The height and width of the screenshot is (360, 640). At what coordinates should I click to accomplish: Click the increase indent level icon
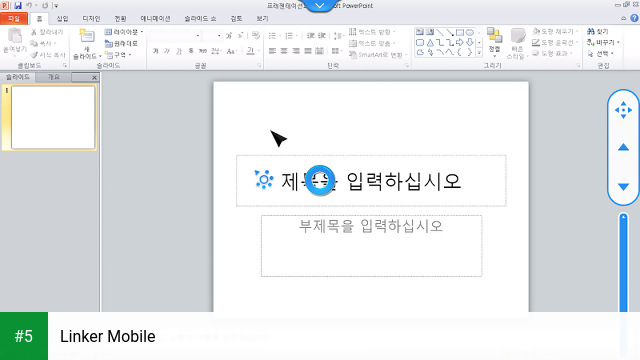322,36
